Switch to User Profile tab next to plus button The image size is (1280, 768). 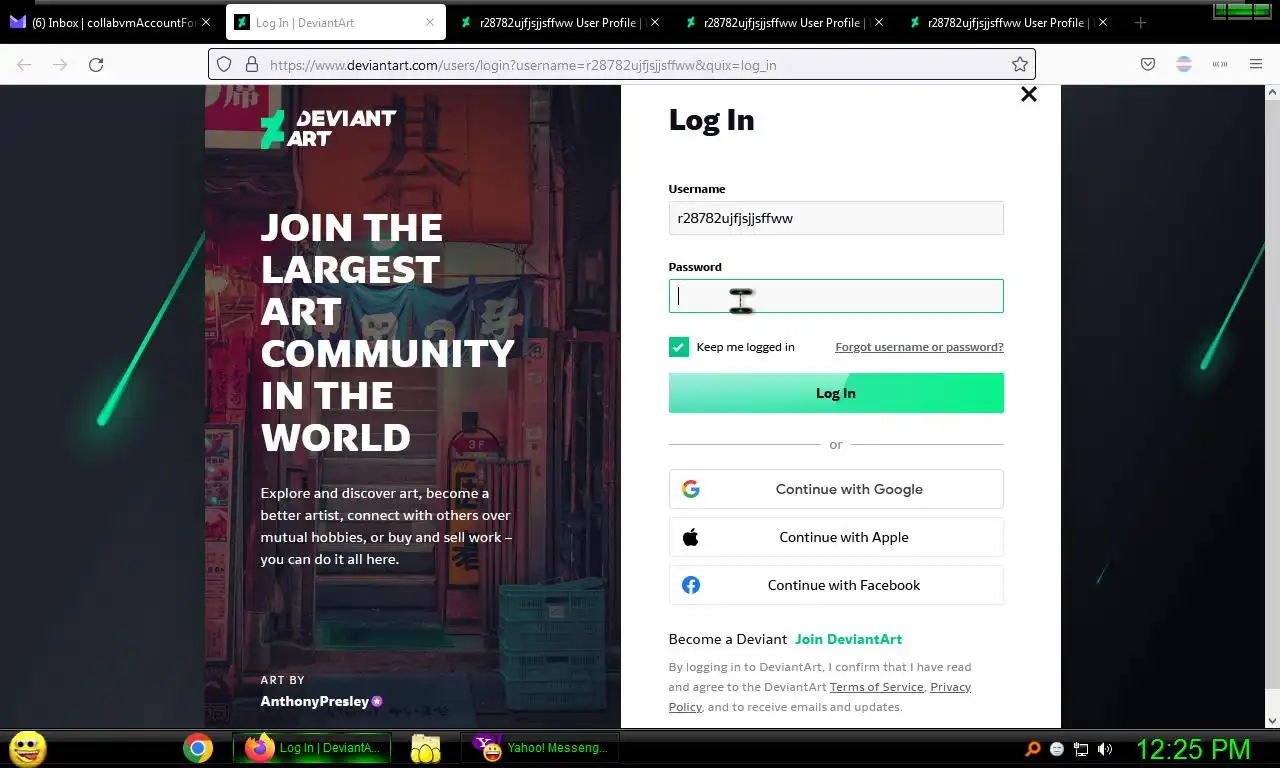pos(1010,22)
